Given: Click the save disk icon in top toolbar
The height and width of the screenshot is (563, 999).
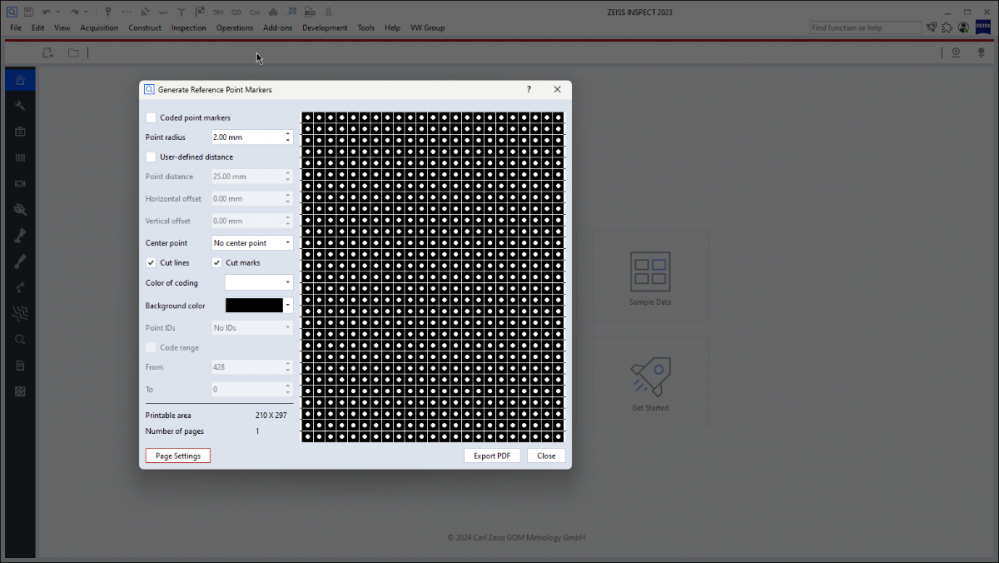Looking at the screenshot, I should (x=29, y=11).
